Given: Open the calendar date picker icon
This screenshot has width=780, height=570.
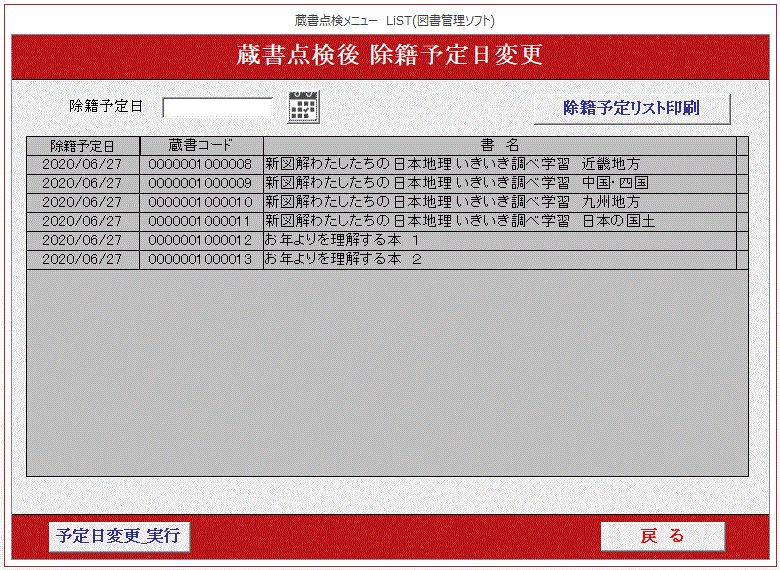Looking at the screenshot, I should point(303,107).
